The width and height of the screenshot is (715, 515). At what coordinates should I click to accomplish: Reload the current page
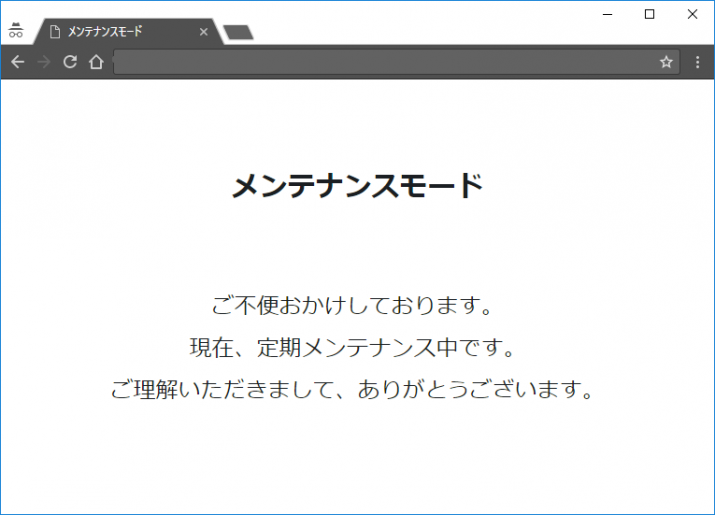[x=70, y=62]
